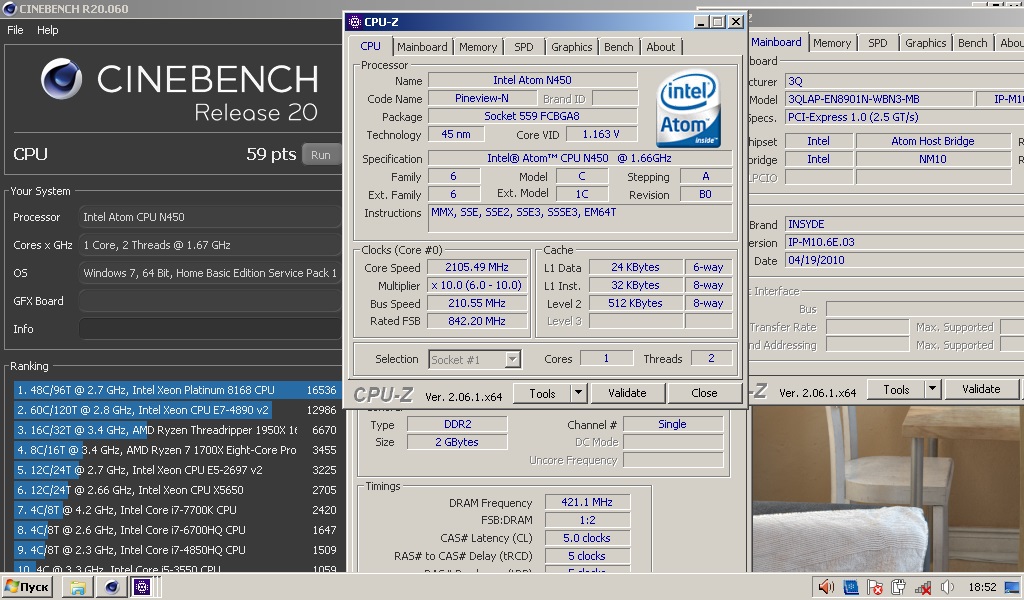This screenshot has width=1024, height=600.
Task: Click the empty GFX Board field
Action: pos(209,301)
